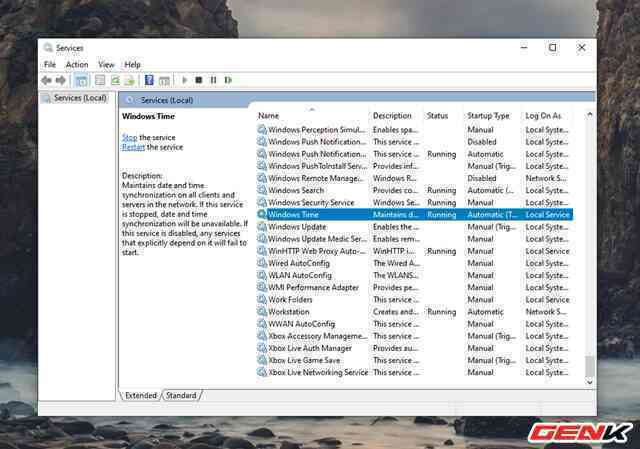Click gear icon beside Workstation
The image size is (640, 449).
[262, 311]
